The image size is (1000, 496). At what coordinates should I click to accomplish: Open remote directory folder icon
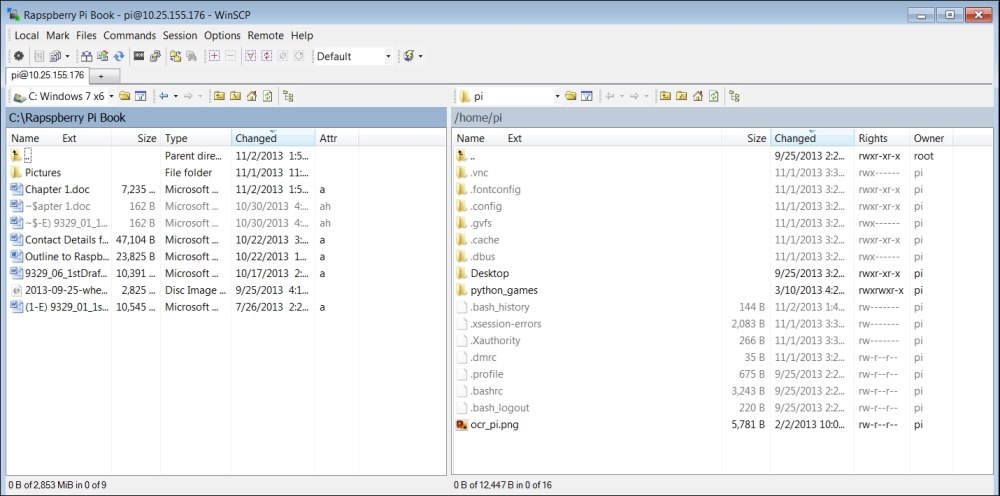tap(571, 96)
